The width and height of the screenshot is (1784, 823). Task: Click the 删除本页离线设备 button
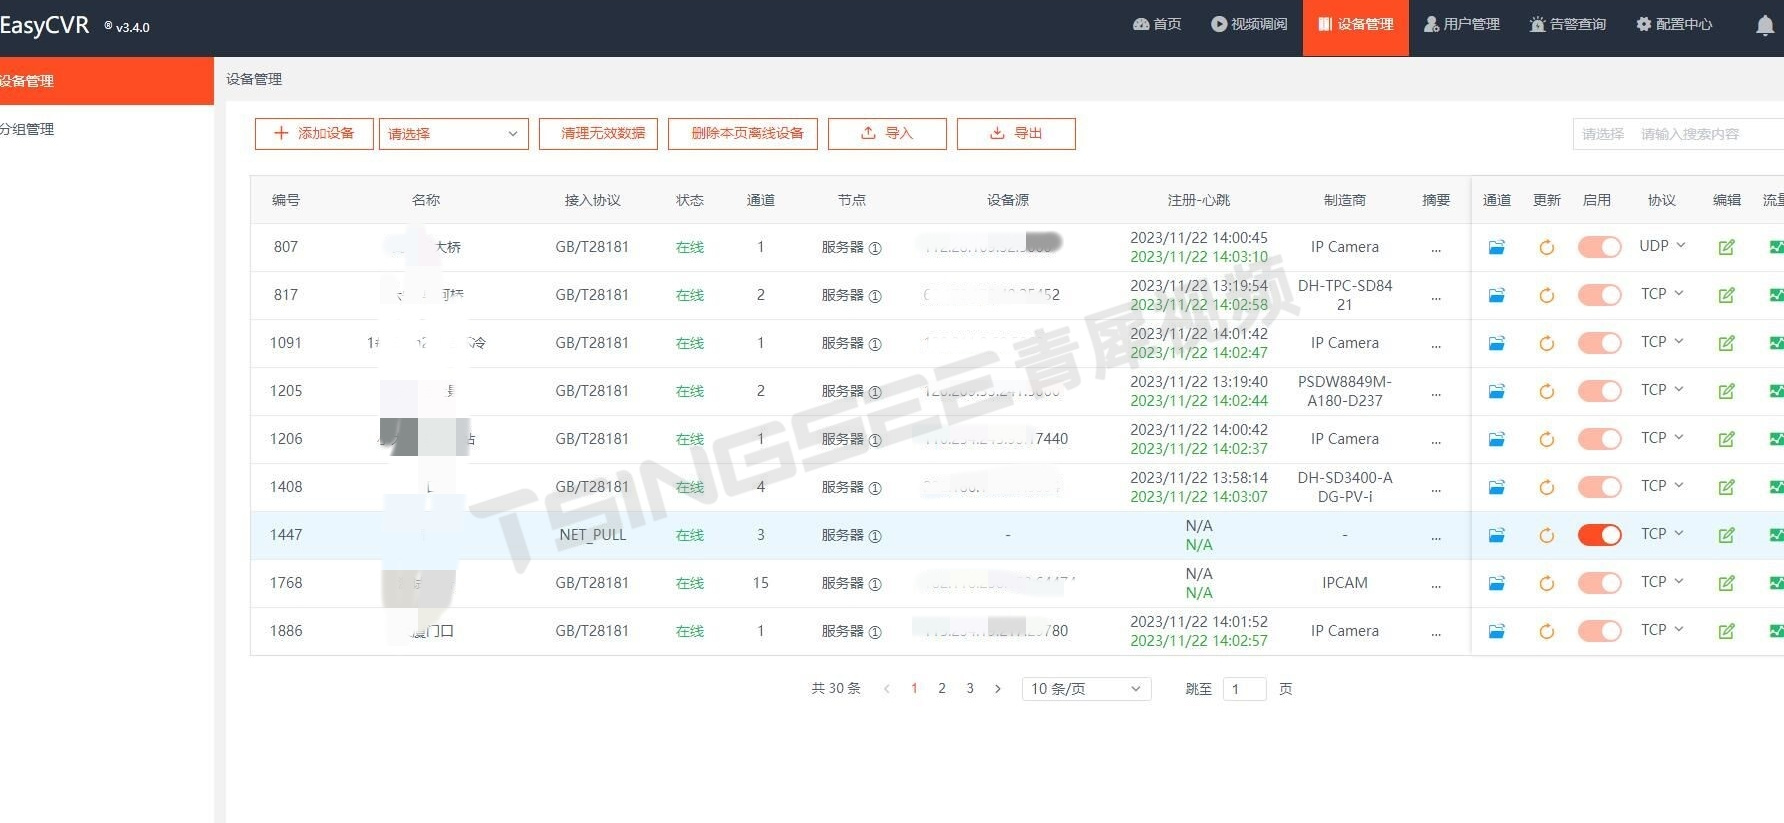(743, 134)
